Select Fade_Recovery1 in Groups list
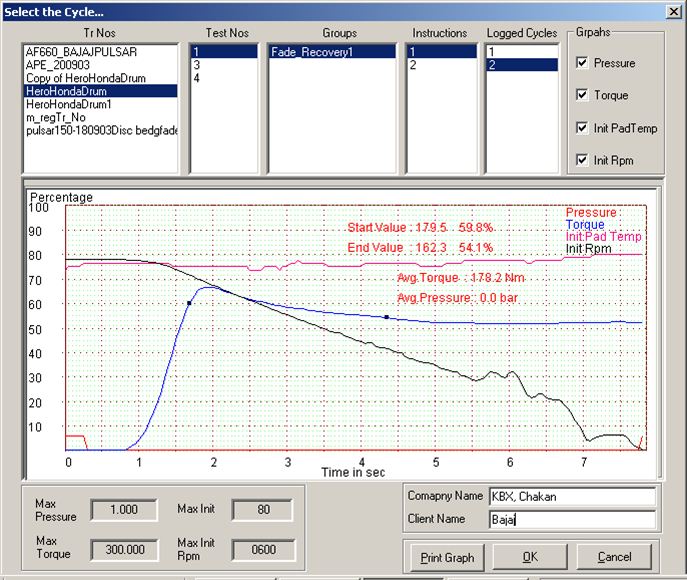Screen dimensions: 687x580 coord(310,51)
